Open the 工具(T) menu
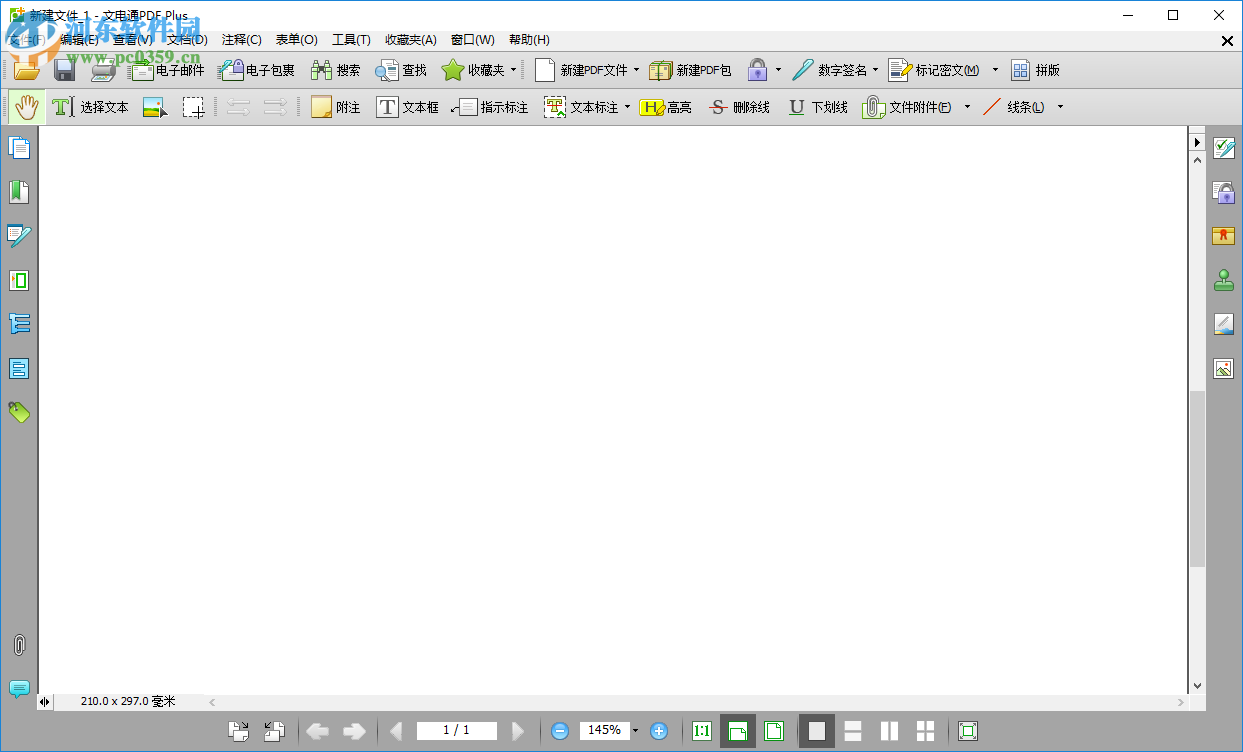Viewport: 1243px width, 752px height. click(351, 40)
